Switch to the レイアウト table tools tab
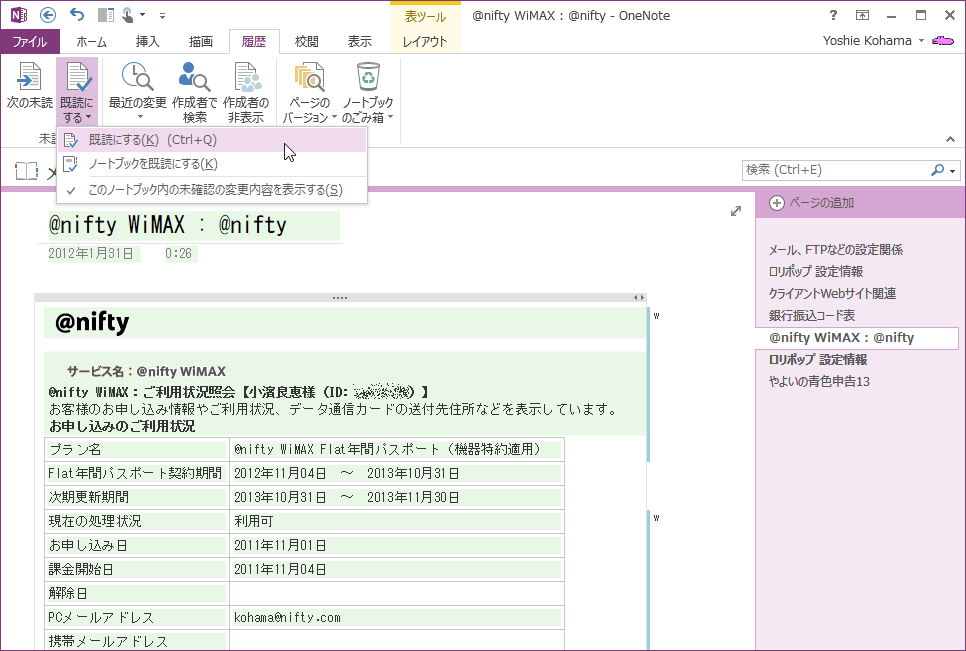966x651 pixels. click(425, 41)
